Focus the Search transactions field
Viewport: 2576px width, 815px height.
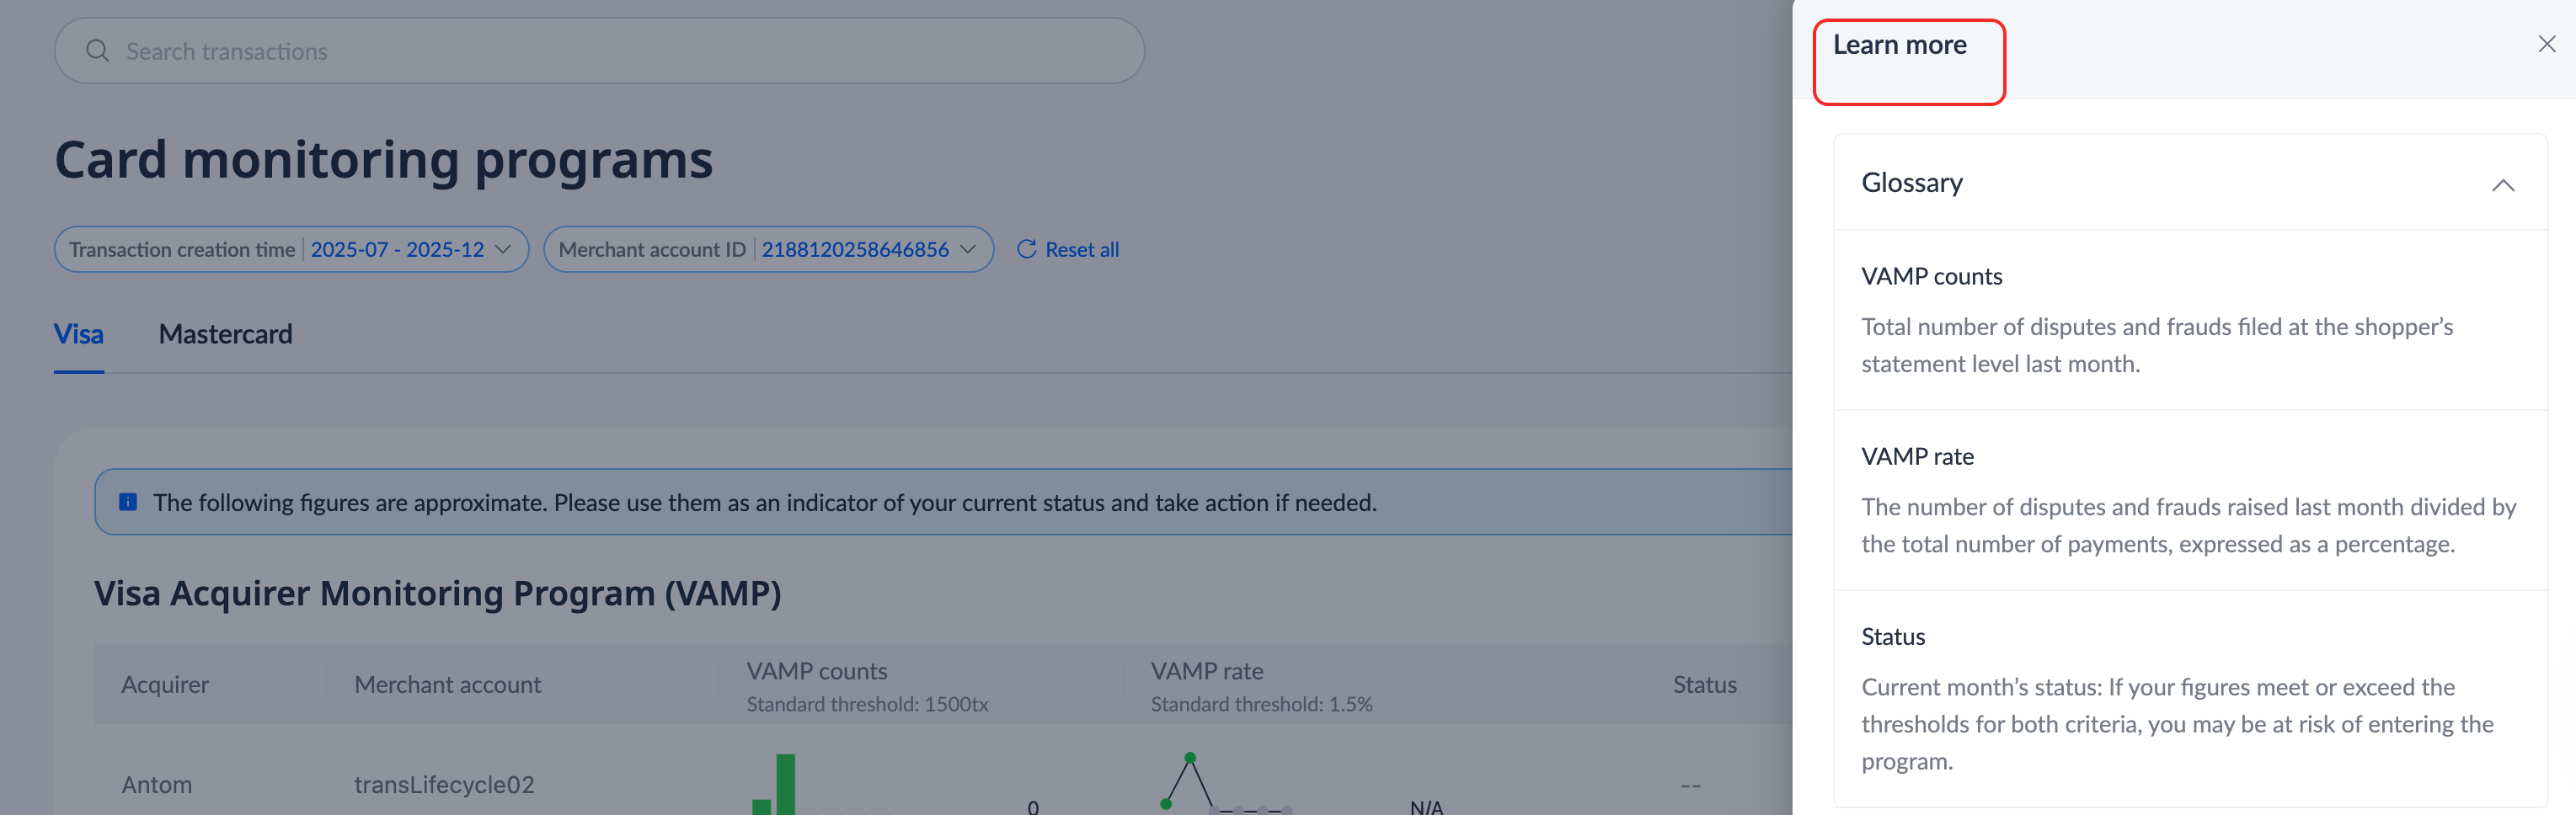[600, 51]
